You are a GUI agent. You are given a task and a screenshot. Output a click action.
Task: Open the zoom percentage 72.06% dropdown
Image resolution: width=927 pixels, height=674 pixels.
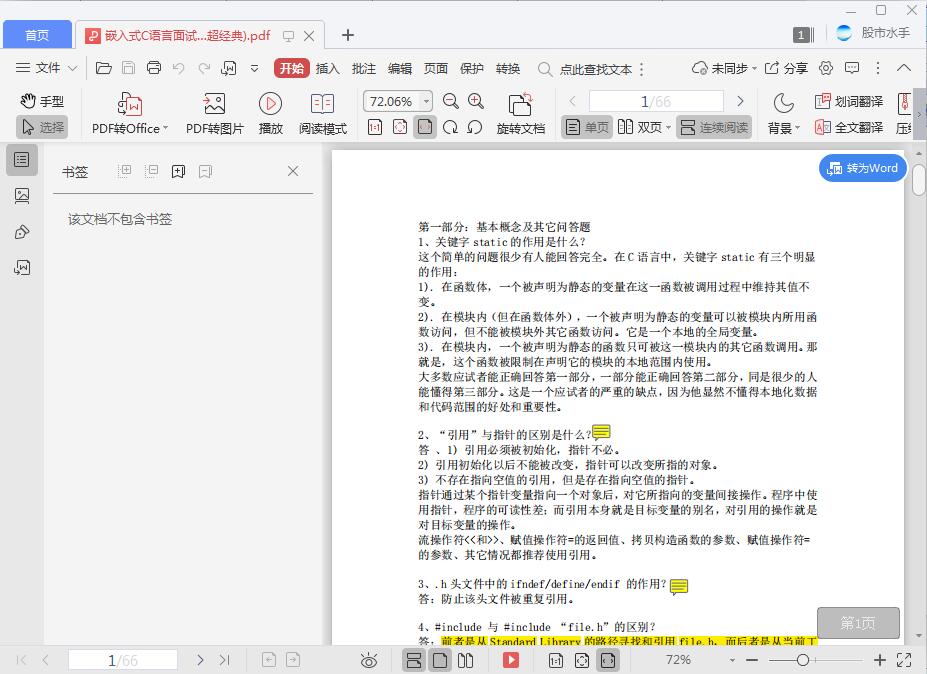[x=396, y=101]
